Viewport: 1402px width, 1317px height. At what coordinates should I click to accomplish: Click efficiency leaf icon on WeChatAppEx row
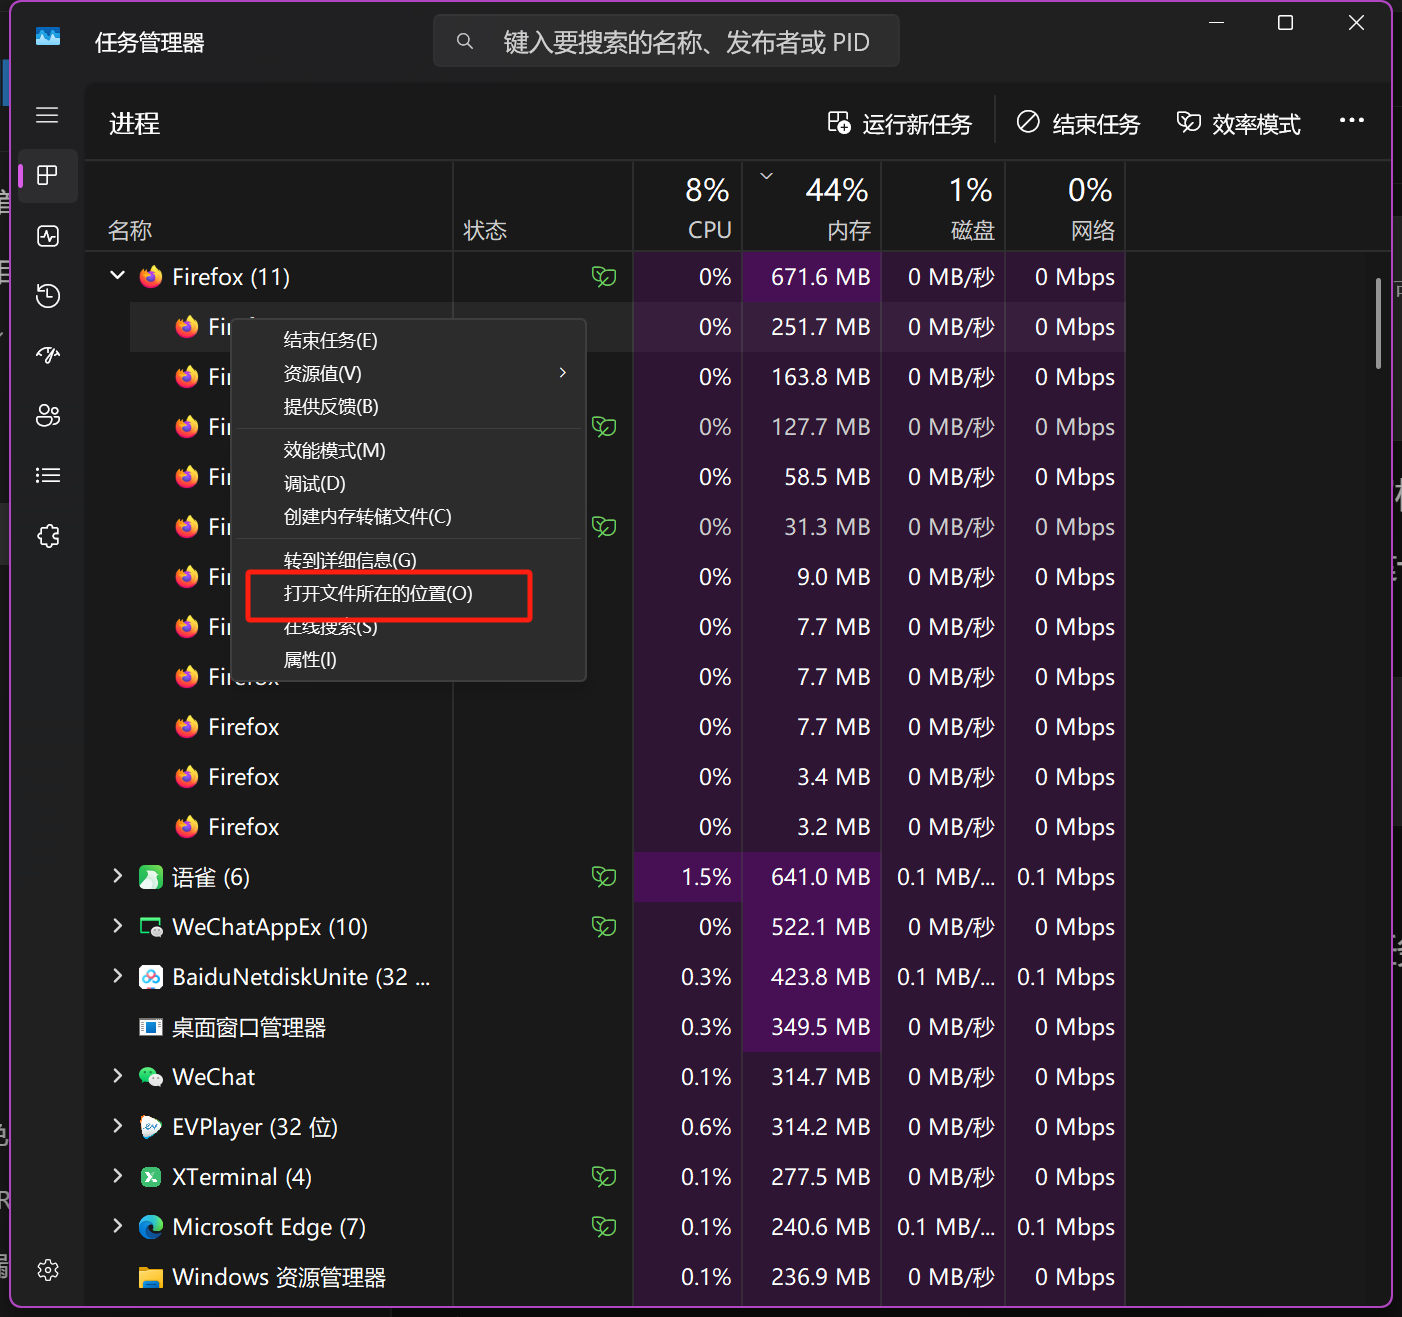(x=604, y=927)
